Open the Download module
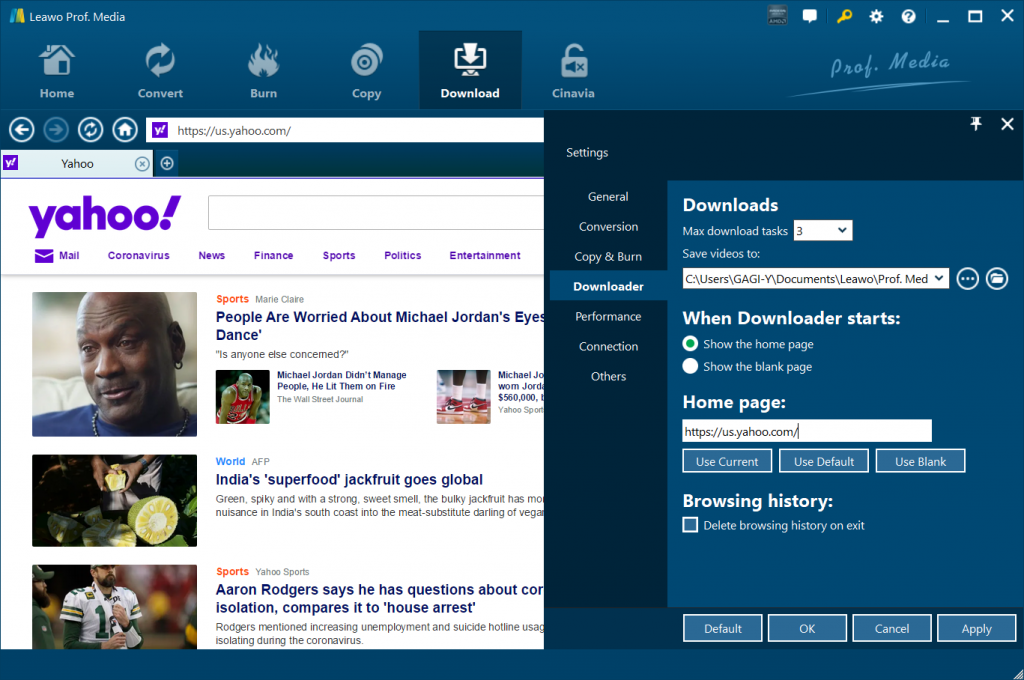The width and height of the screenshot is (1024, 680). (x=470, y=71)
